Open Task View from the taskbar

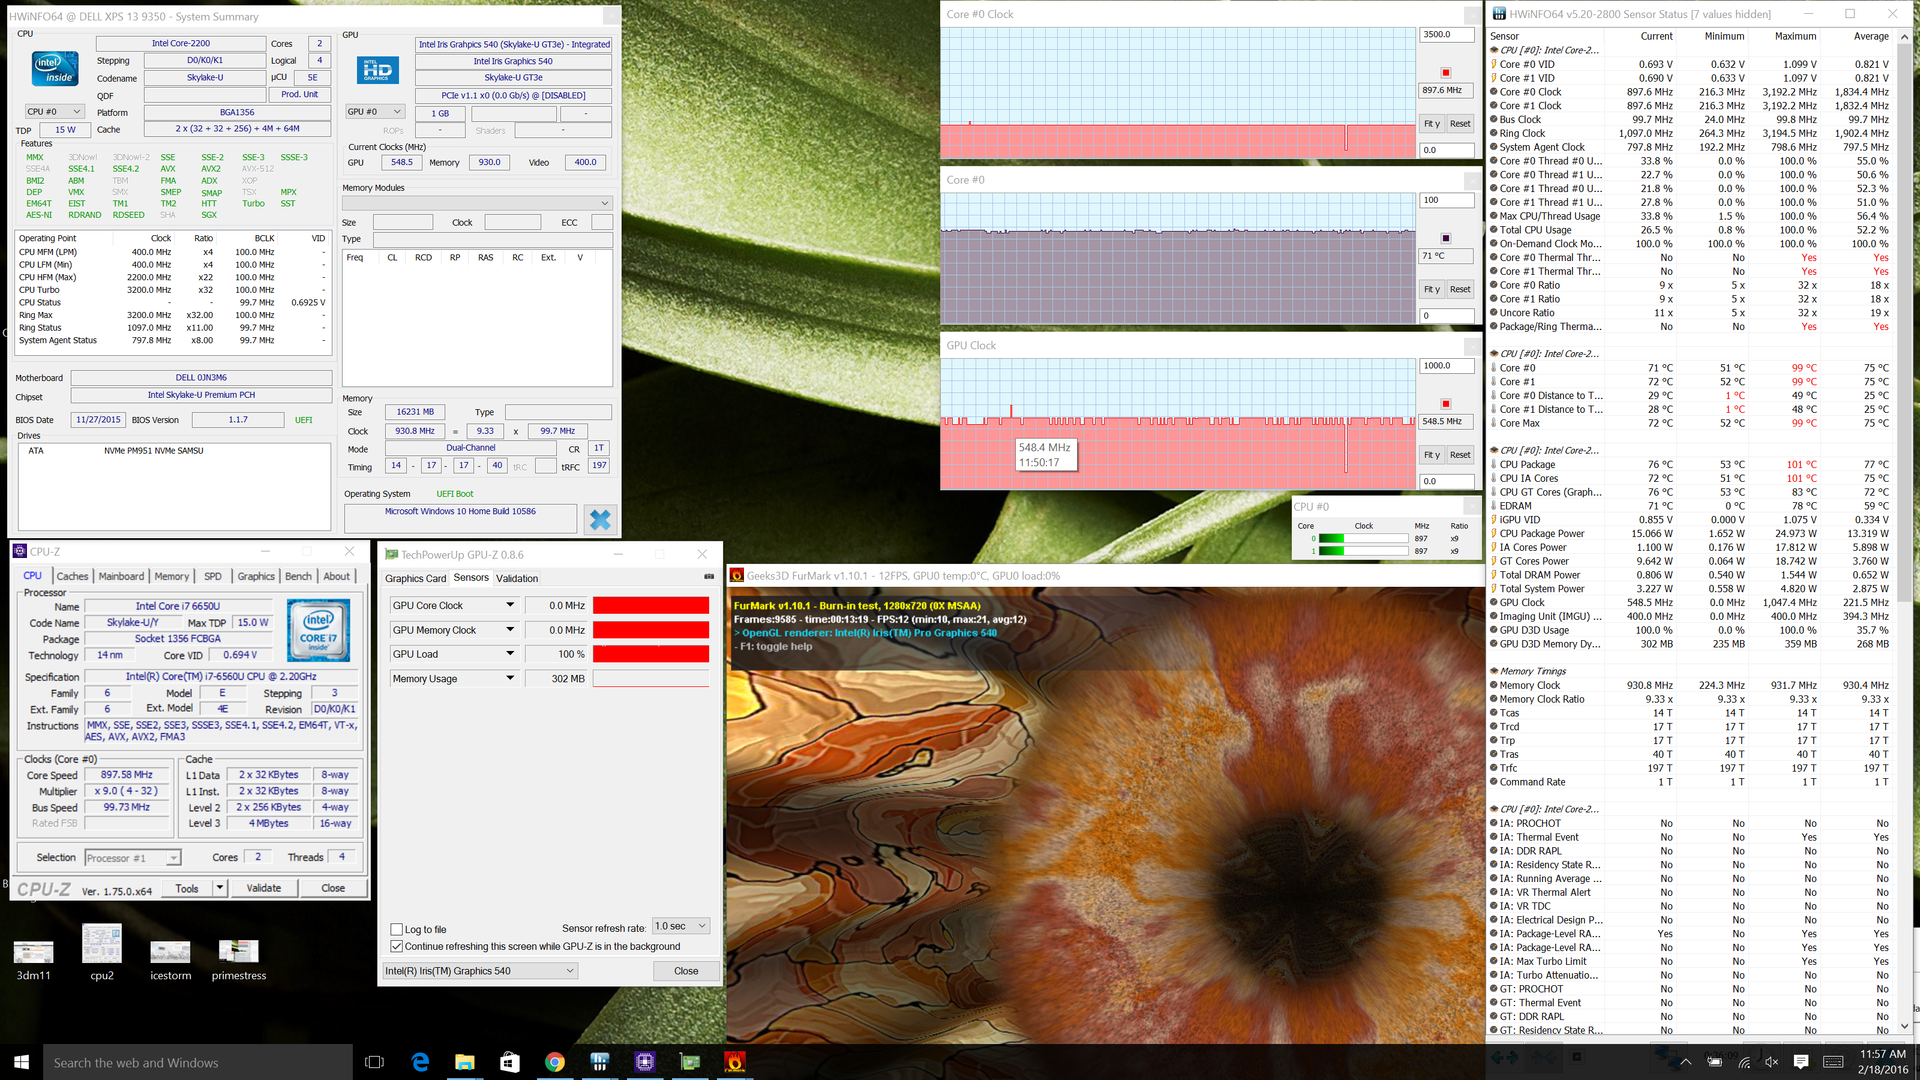(x=375, y=1062)
